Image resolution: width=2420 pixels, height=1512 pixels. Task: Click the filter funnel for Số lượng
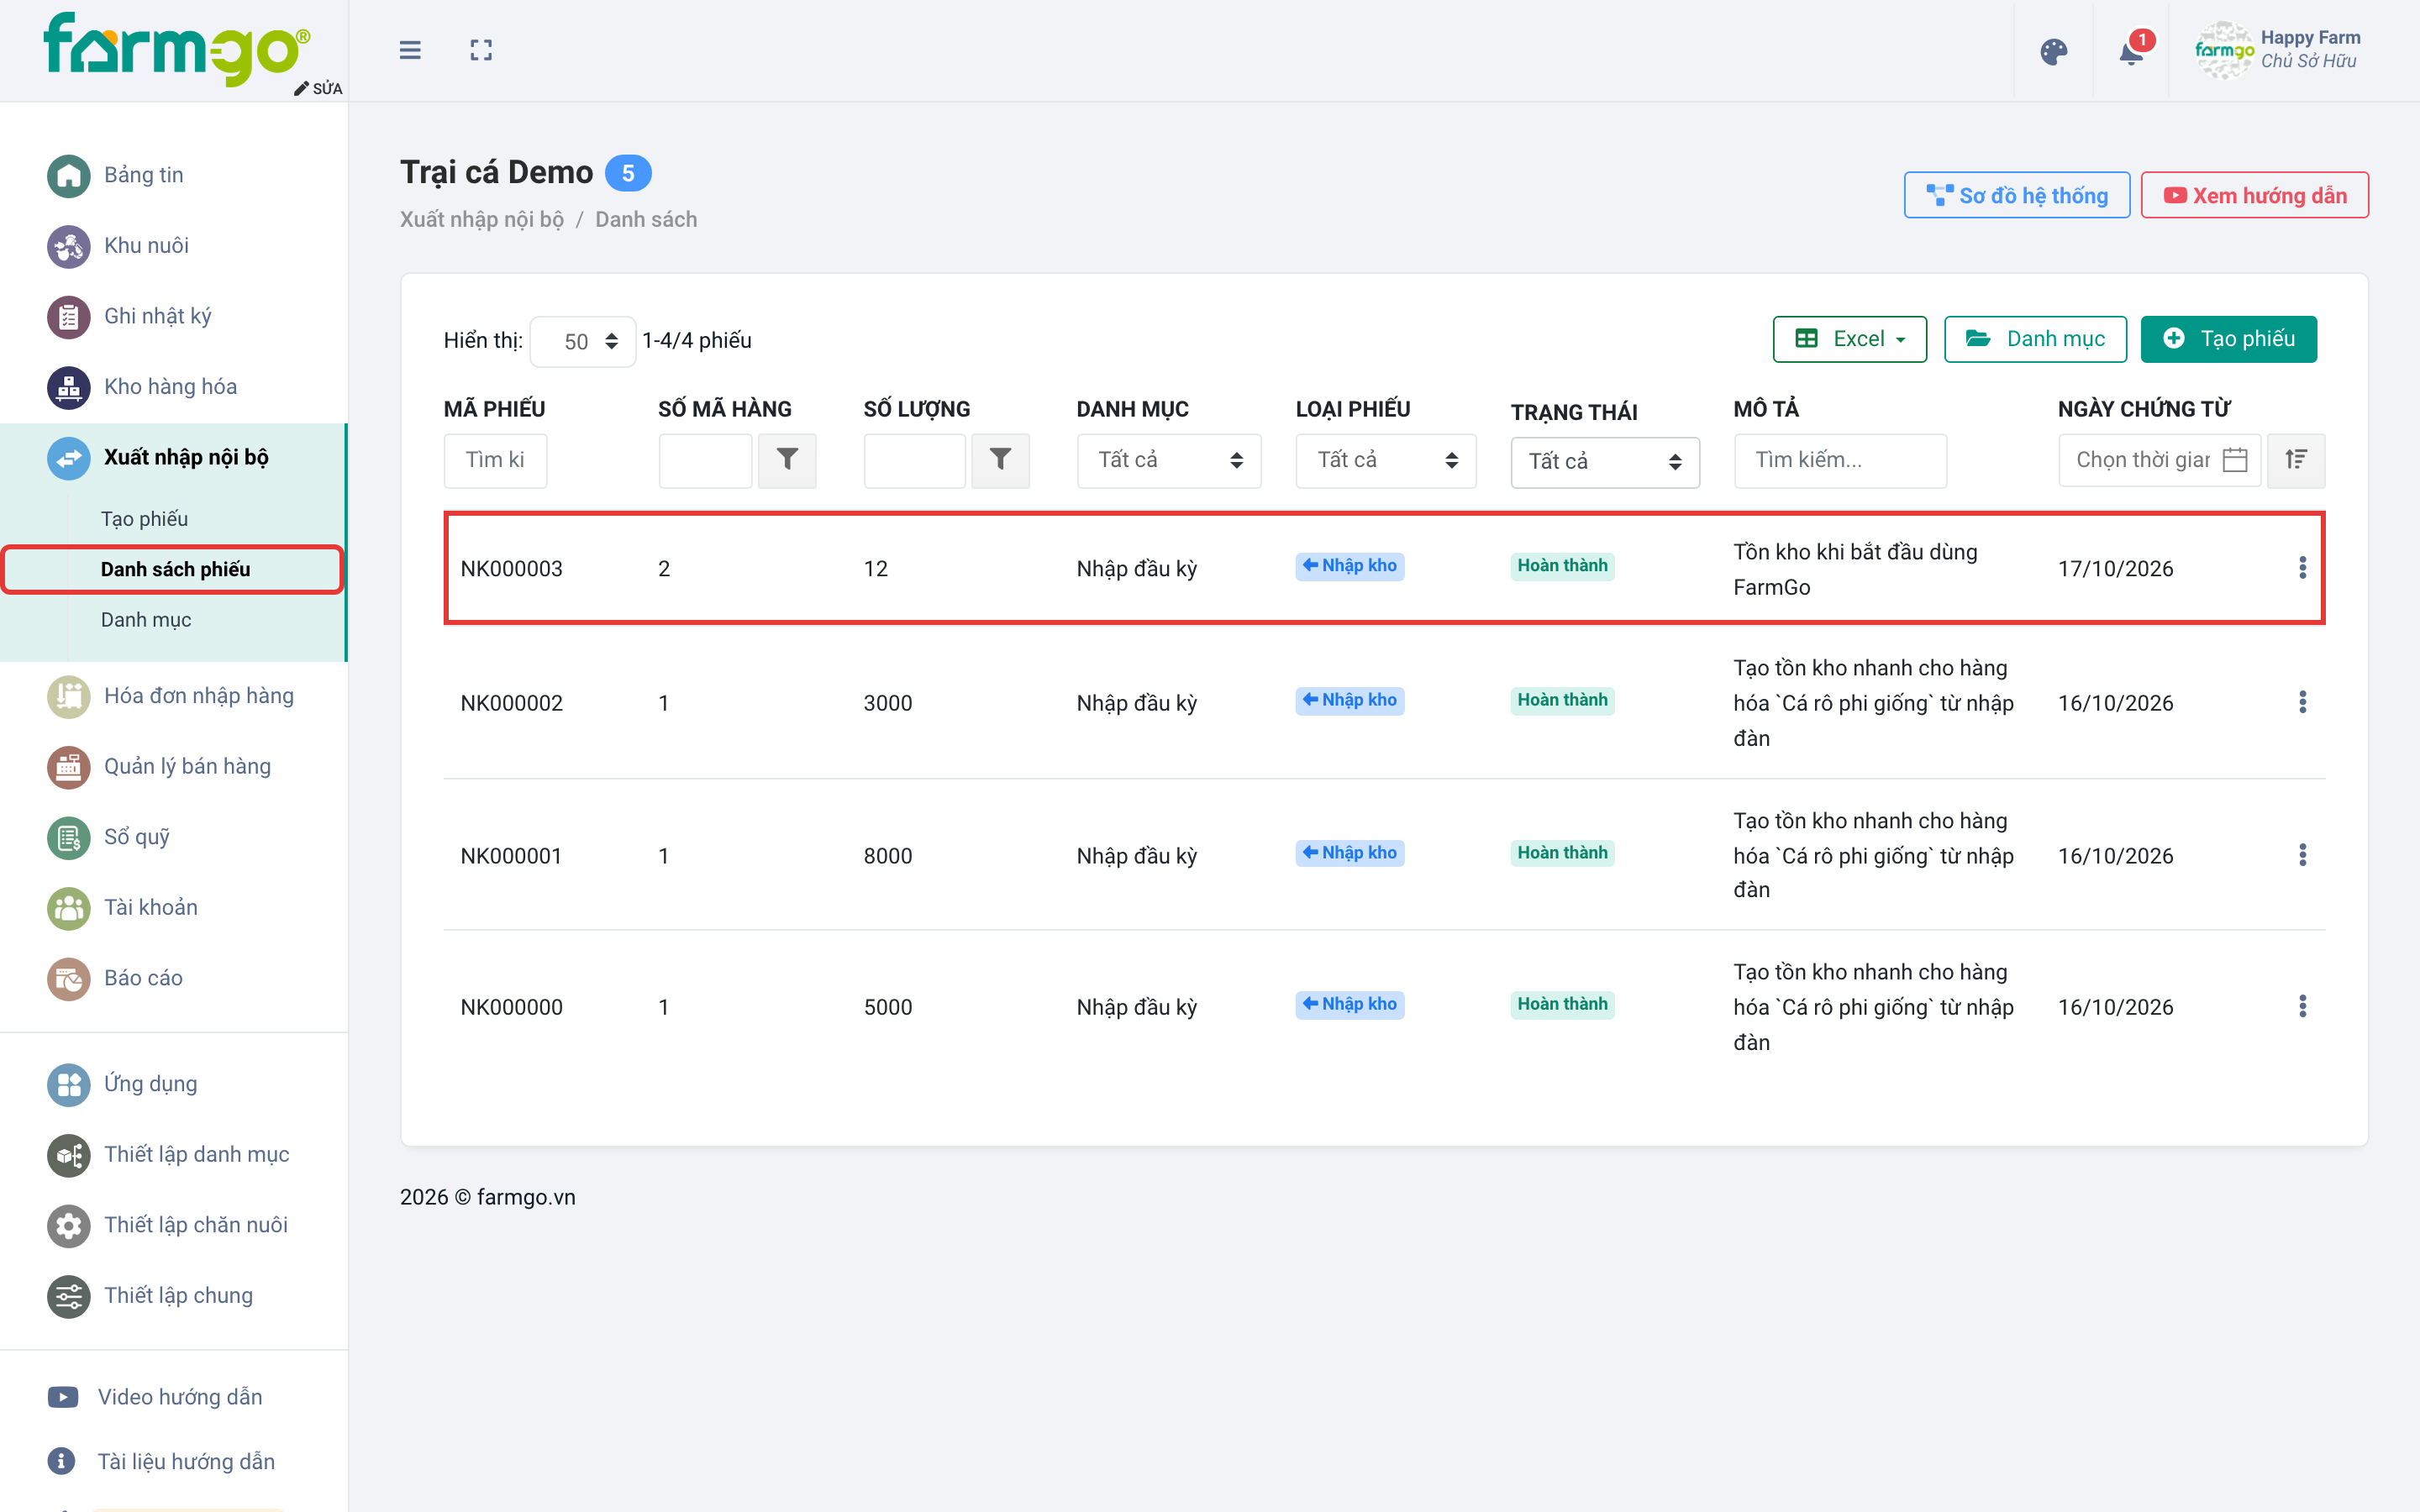(x=1000, y=460)
